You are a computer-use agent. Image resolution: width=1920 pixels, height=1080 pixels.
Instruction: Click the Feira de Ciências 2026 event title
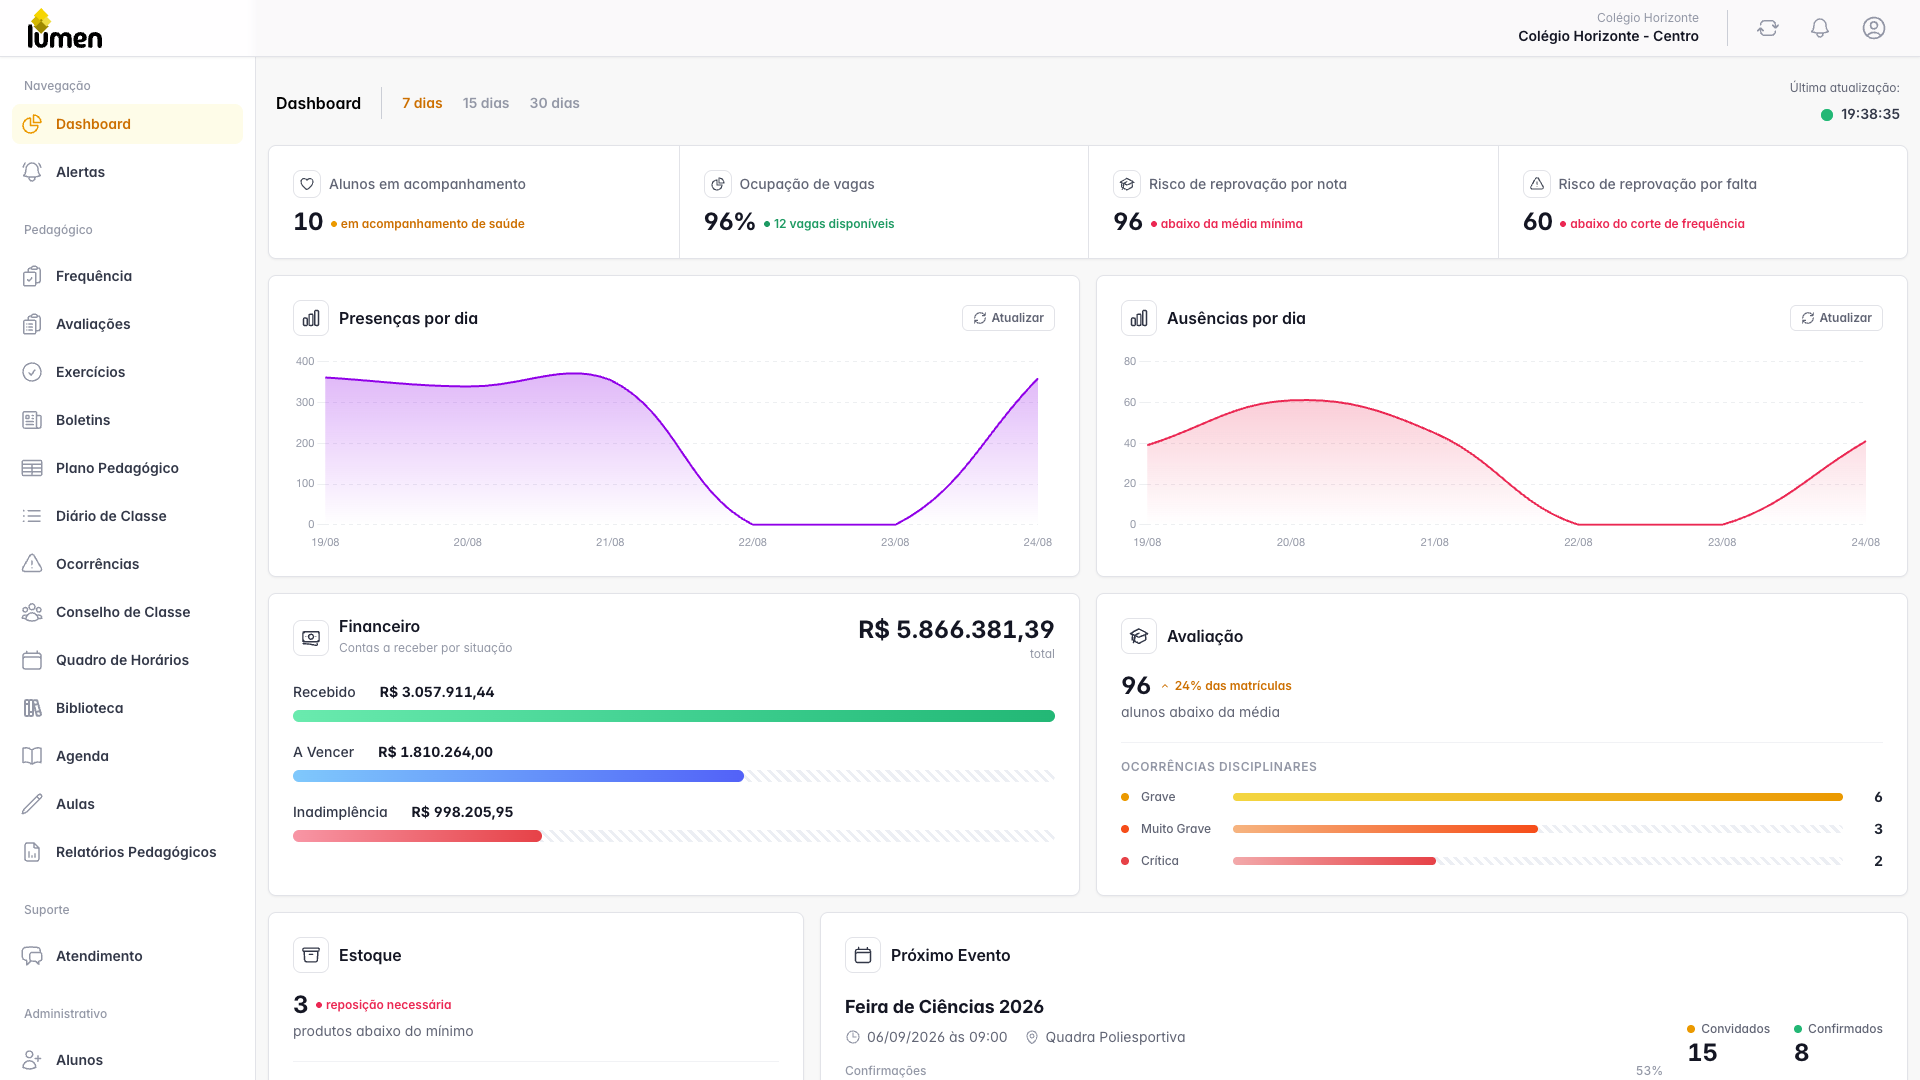[944, 1007]
